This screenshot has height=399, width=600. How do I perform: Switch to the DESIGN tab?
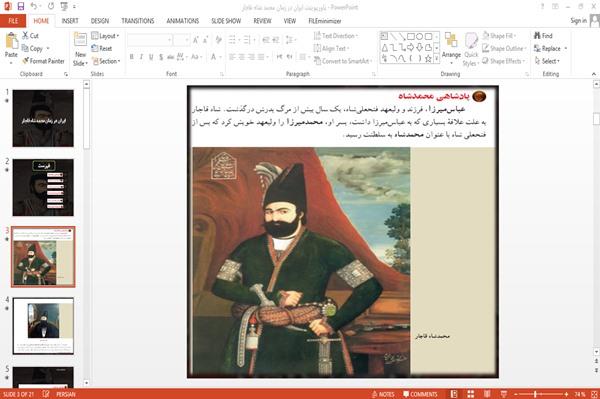click(x=99, y=21)
